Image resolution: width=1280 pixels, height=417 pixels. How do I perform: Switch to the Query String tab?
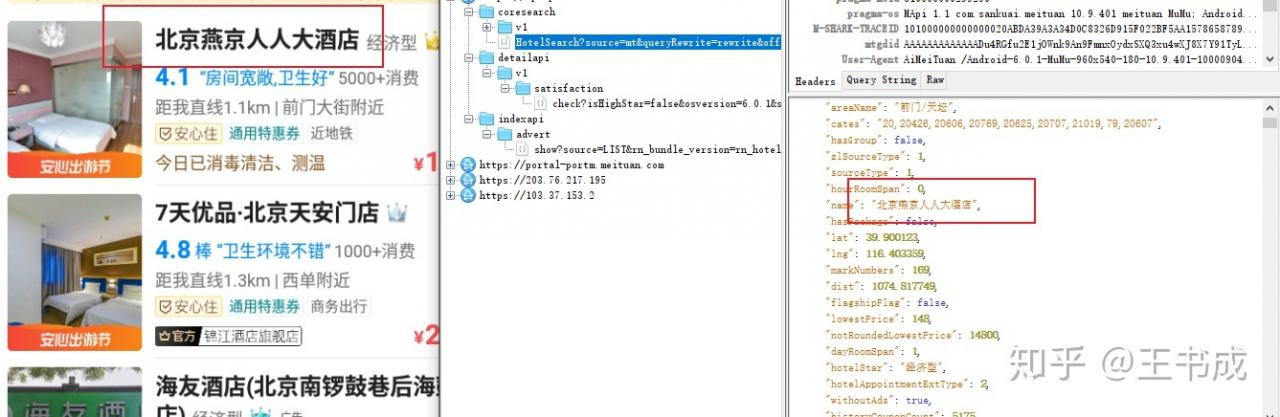(x=880, y=80)
